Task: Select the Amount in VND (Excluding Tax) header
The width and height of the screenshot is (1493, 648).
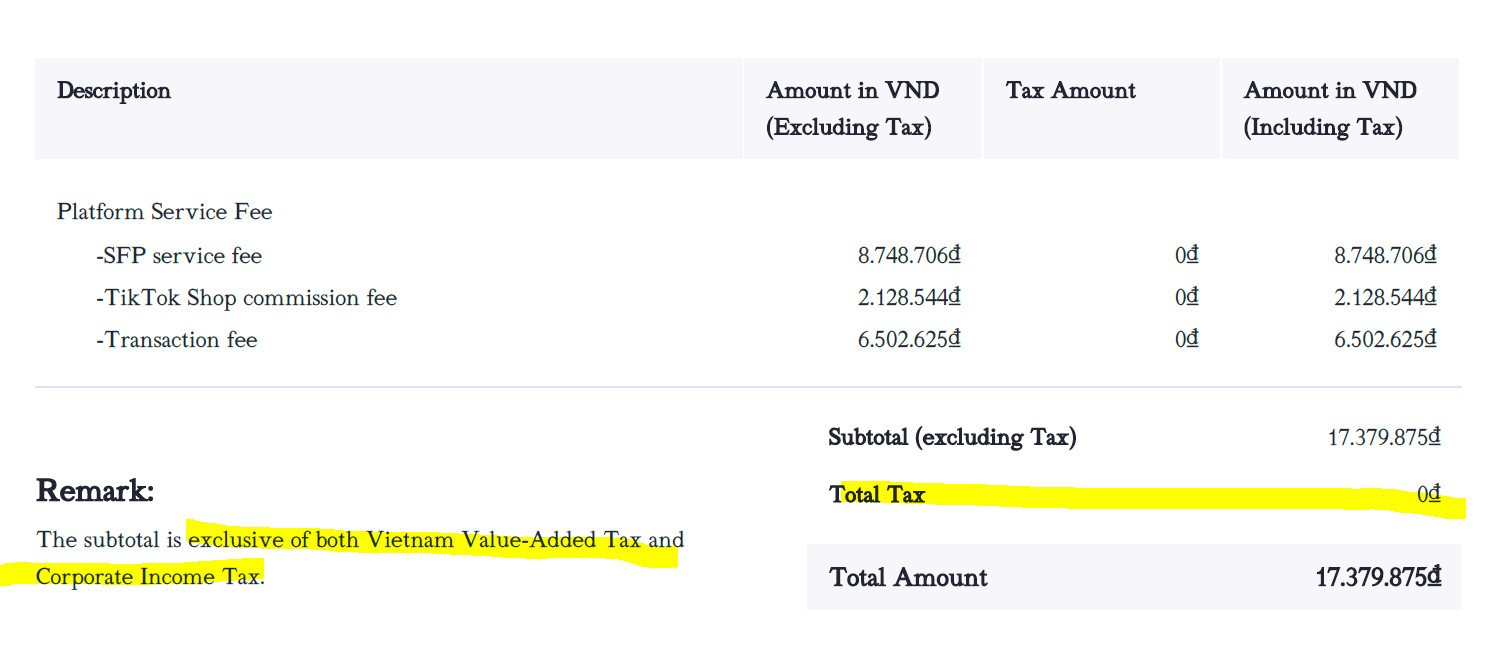Action: (852, 108)
